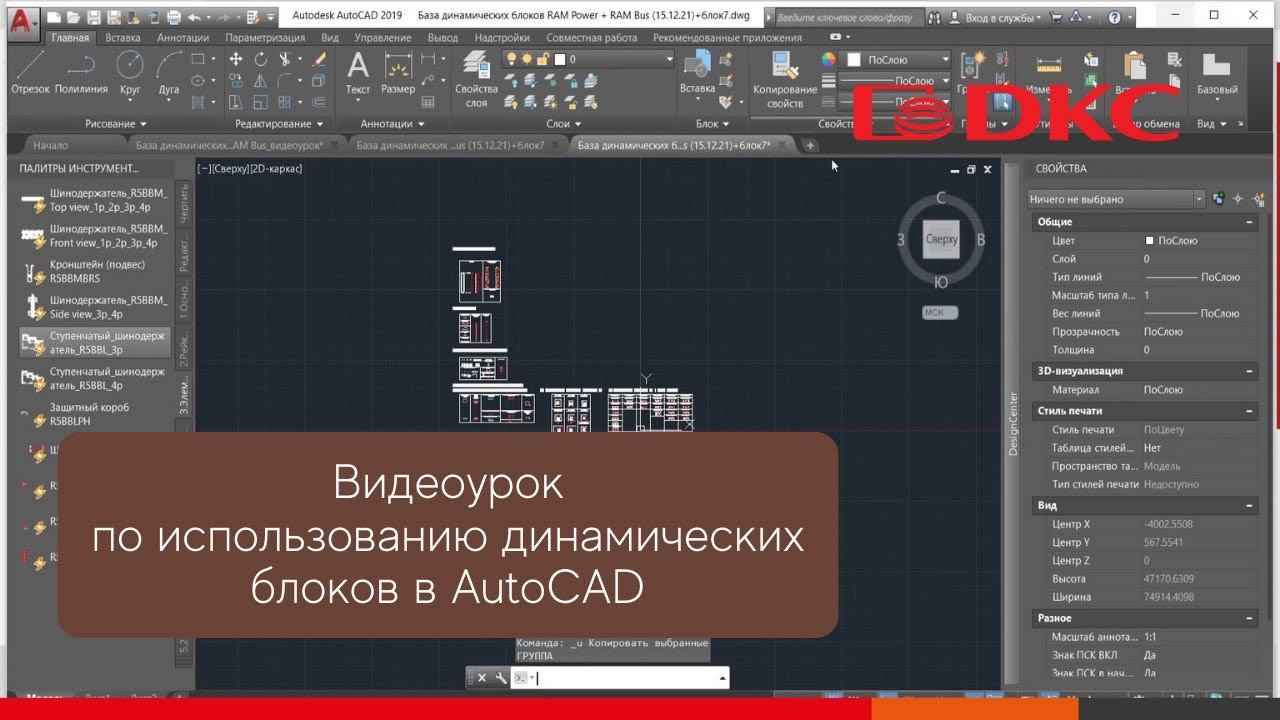The height and width of the screenshot is (720, 1280).
Task: Click the Open file icon in quick access toolbar
Action: [73, 17]
